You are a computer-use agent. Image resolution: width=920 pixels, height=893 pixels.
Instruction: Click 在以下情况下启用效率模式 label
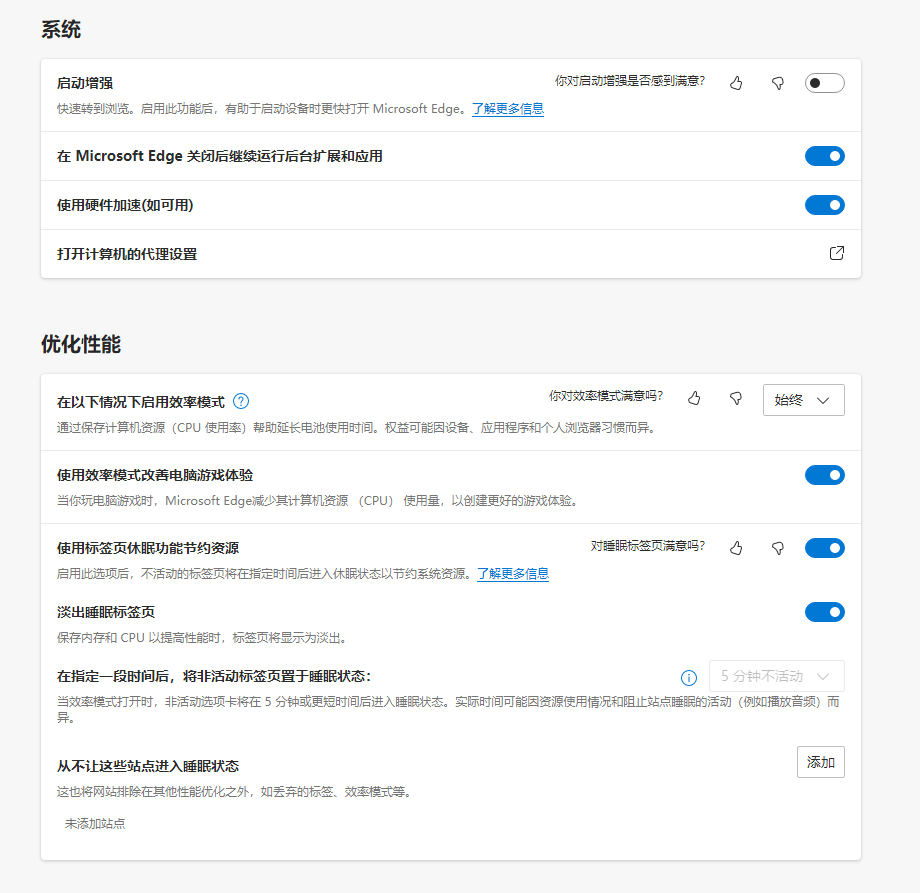click(141, 402)
